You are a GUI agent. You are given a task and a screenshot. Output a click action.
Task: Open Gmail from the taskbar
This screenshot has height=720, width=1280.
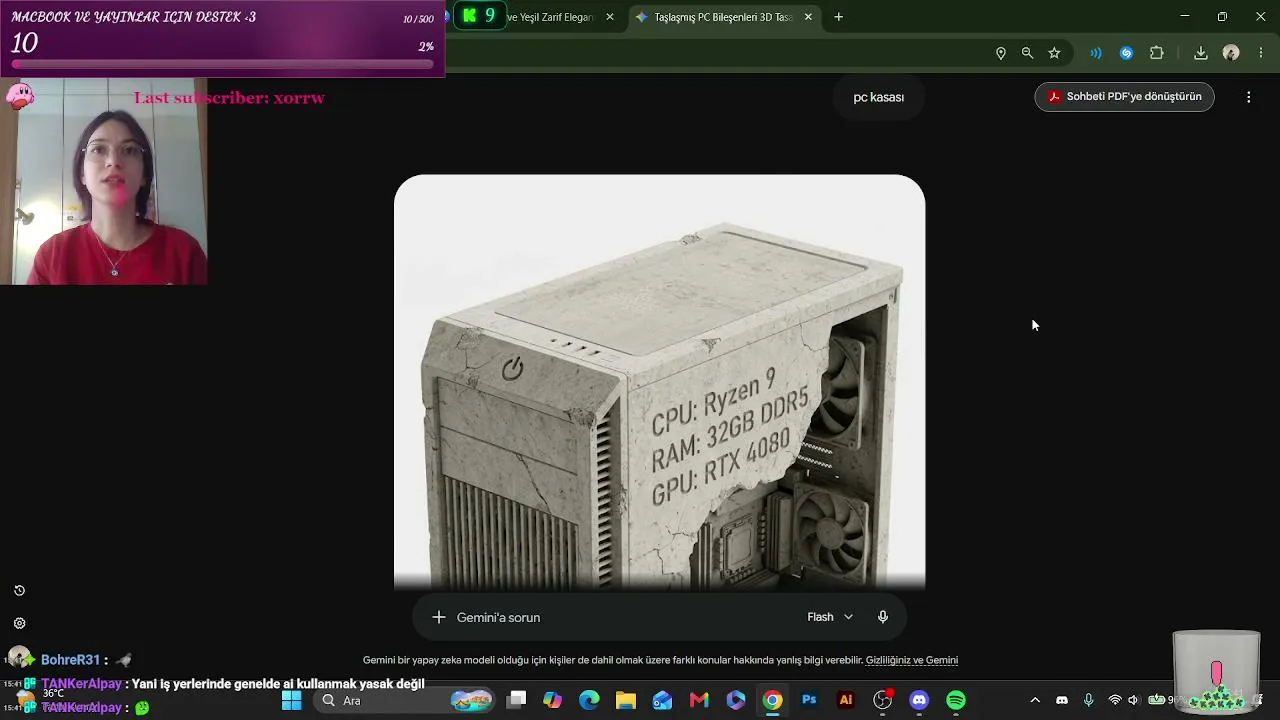click(699, 700)
